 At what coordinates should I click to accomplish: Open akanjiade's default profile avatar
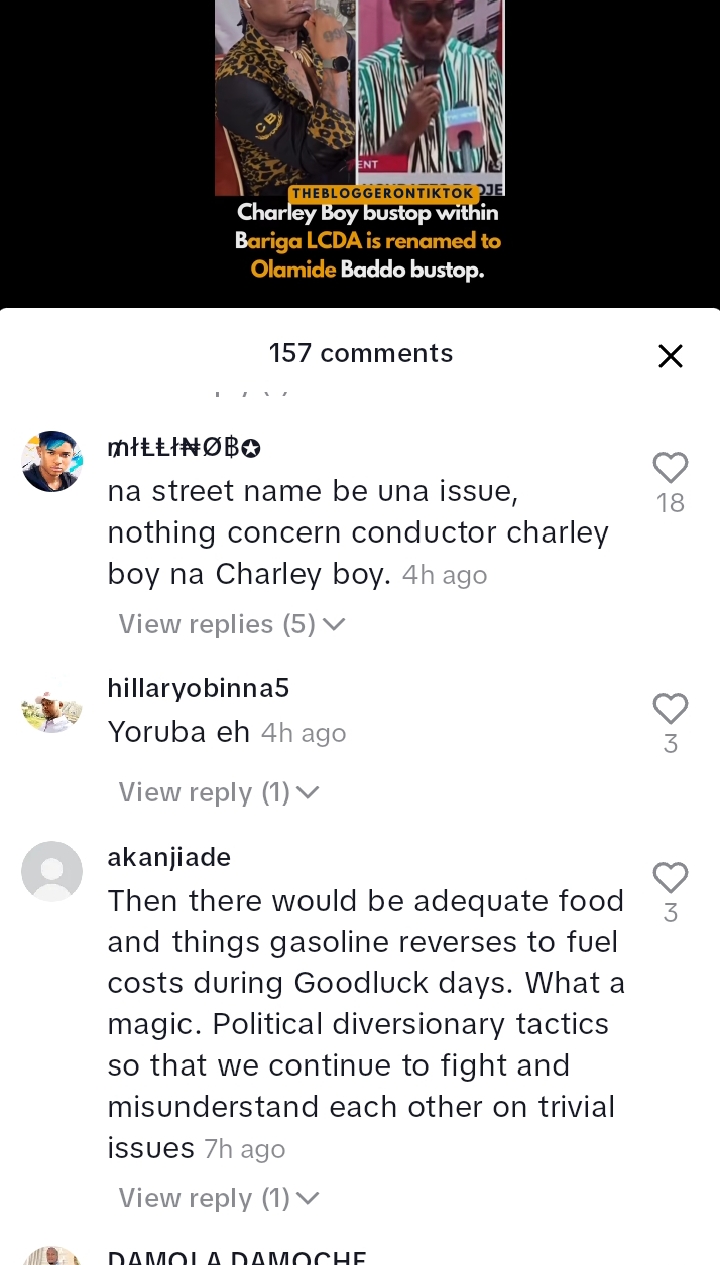coord(52,872)
